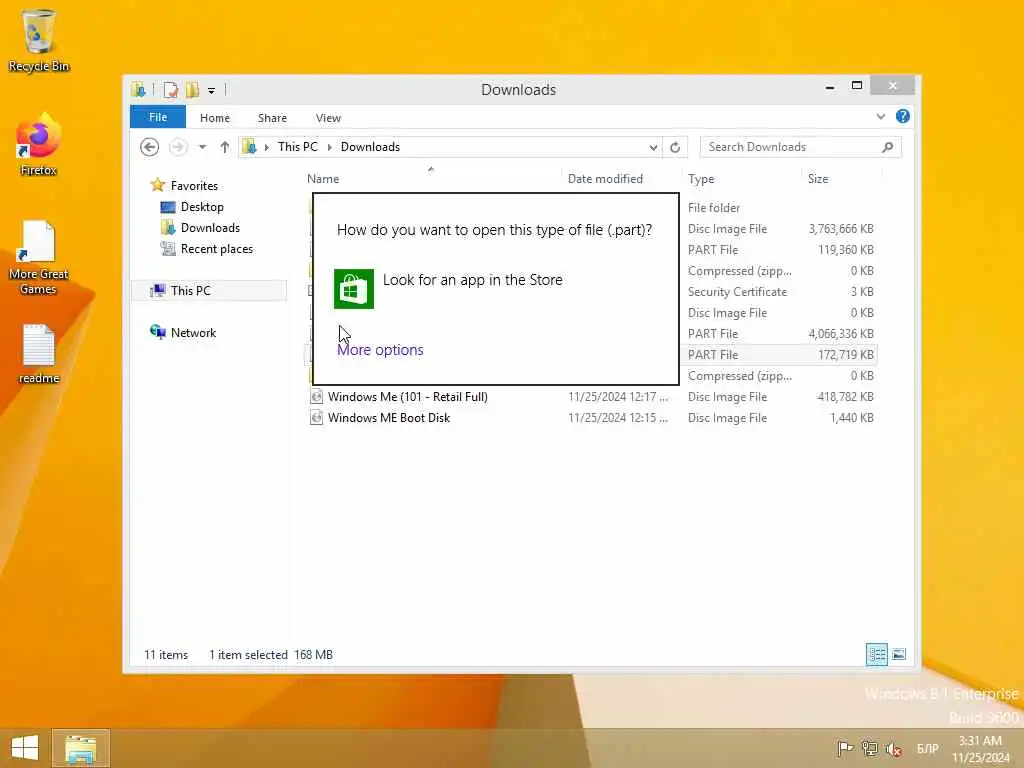The height and width of the screenshot is (768, 1024).
Task: Open the Start button on taskbar
Action: 25,748
